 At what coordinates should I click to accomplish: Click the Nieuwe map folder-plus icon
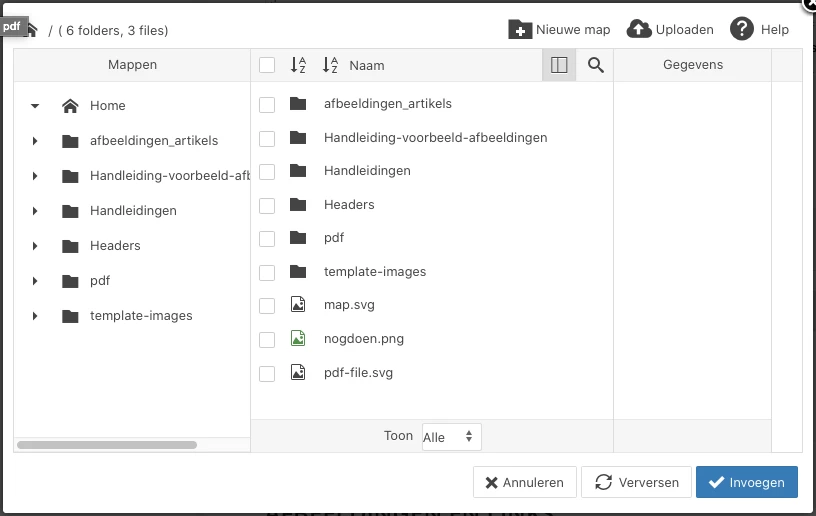[x=520, y=30]
